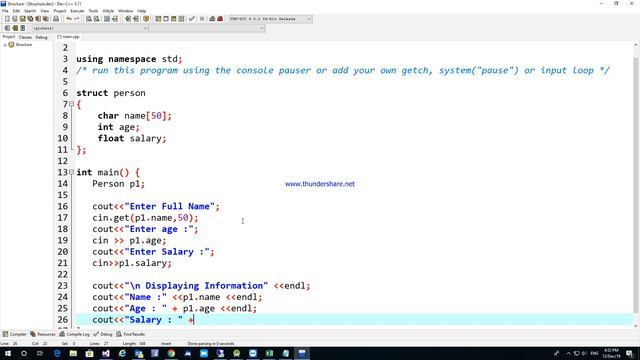The width and height of the screenshot is (640, 360).
Task: Click the vertical scrollbar of the code editor
Action: pyautogui.click(x=636, y=184)
